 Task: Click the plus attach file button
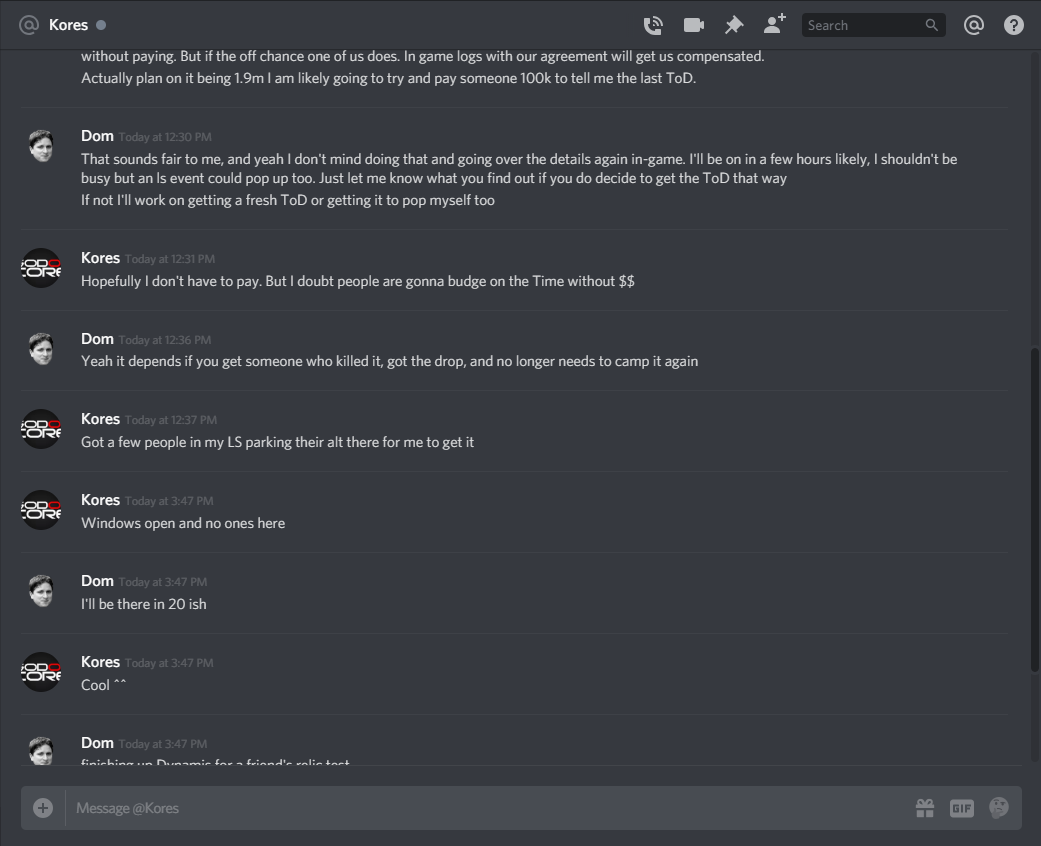pos(43,808)
